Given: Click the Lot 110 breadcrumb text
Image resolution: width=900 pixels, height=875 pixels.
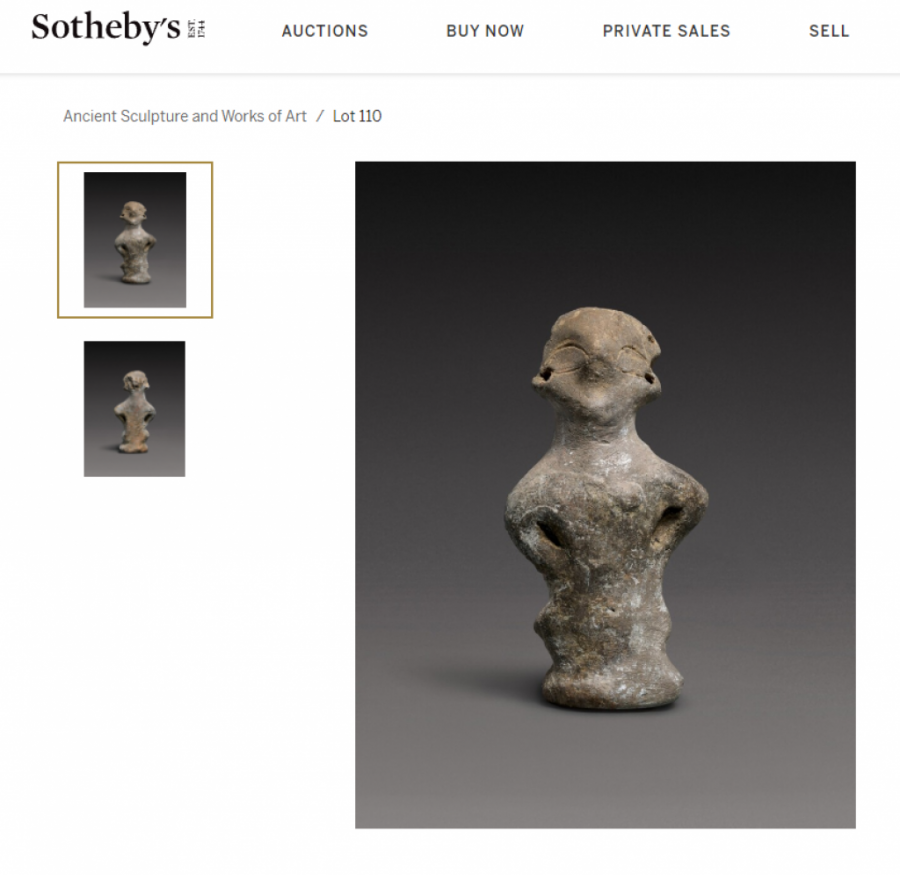Looking at the screenshot, I should click(357, 116).
